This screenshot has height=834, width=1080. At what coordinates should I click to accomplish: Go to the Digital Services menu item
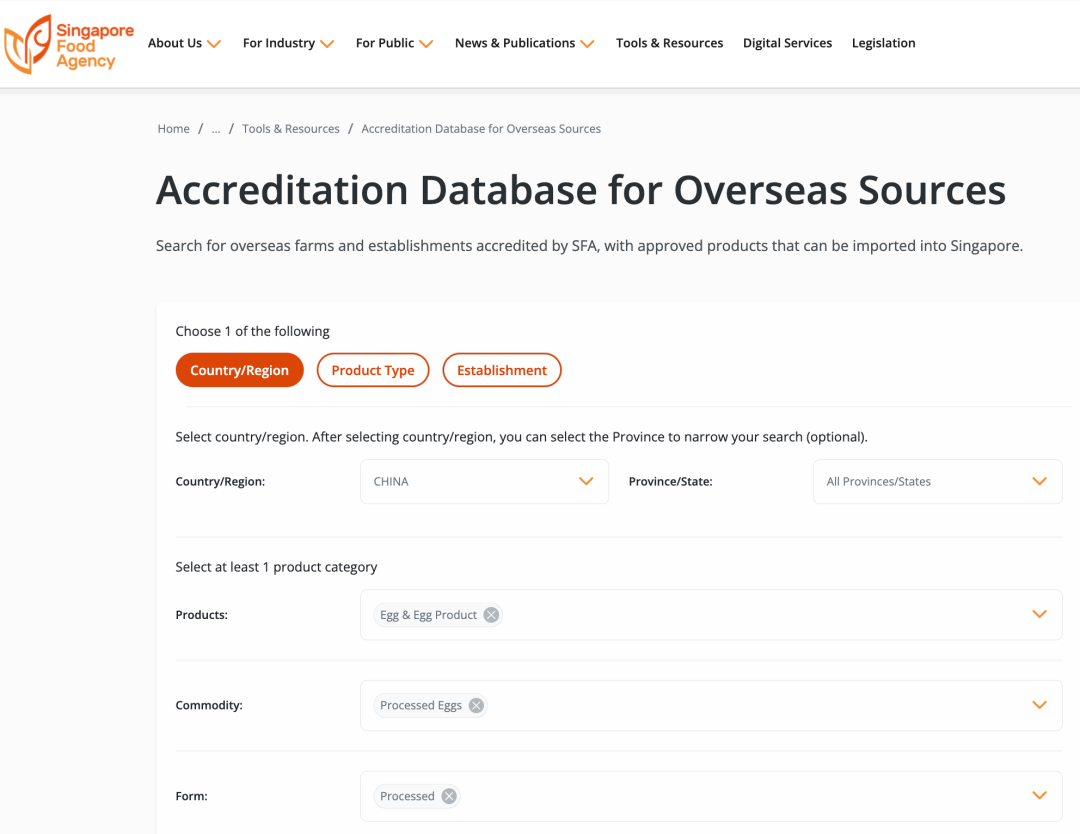pyautogui.click(x=787, y=43)
